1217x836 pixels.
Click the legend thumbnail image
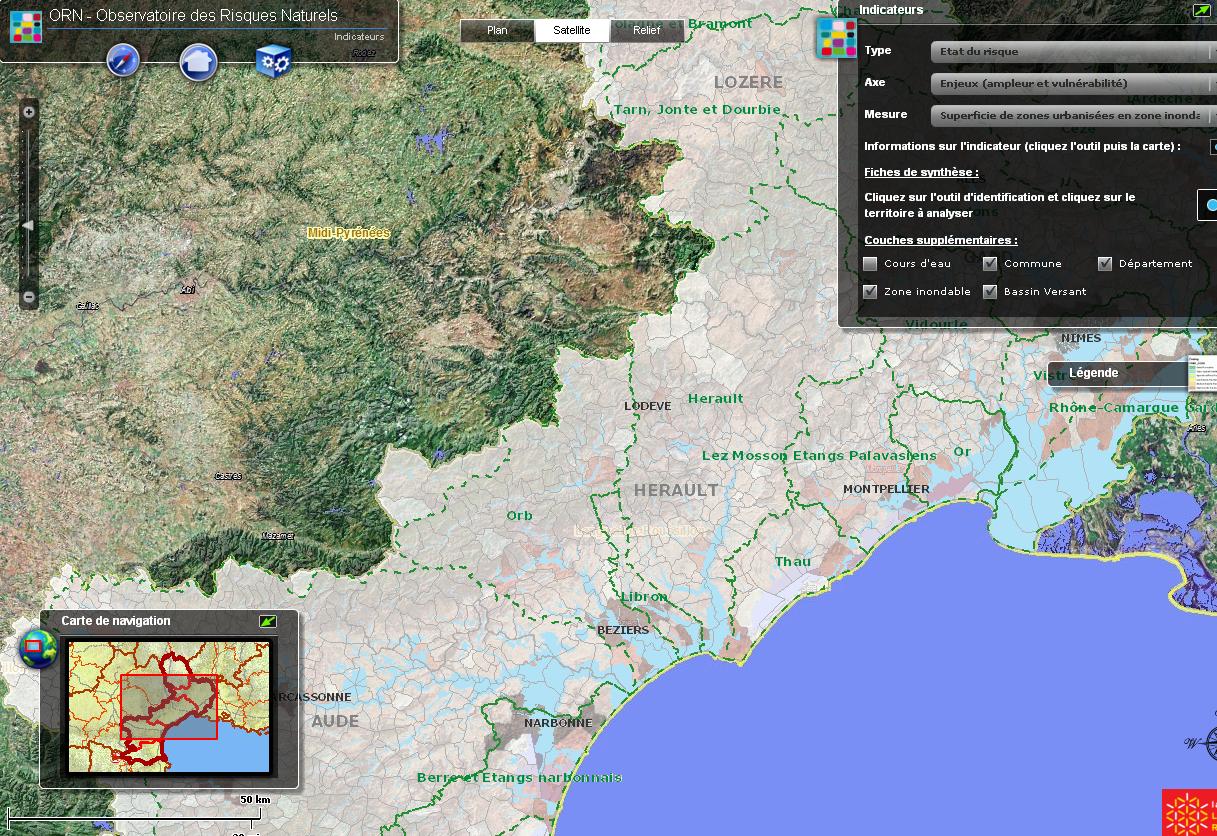tap(1203, 374)
